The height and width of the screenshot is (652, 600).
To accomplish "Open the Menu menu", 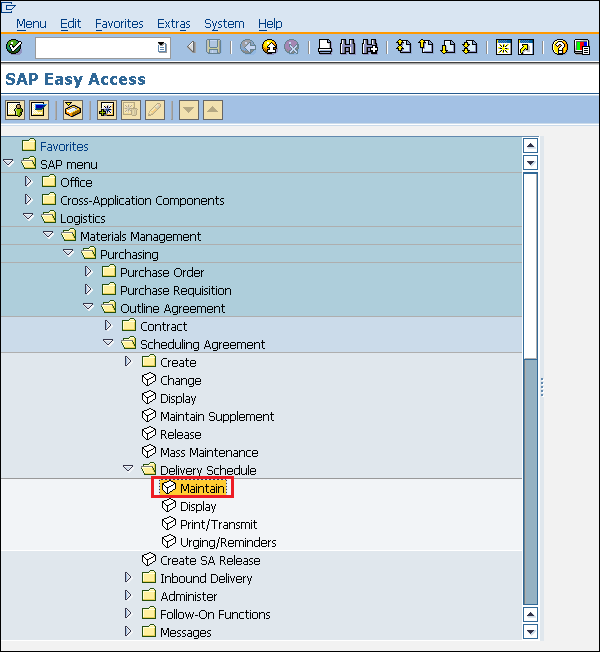I will 32,24.
